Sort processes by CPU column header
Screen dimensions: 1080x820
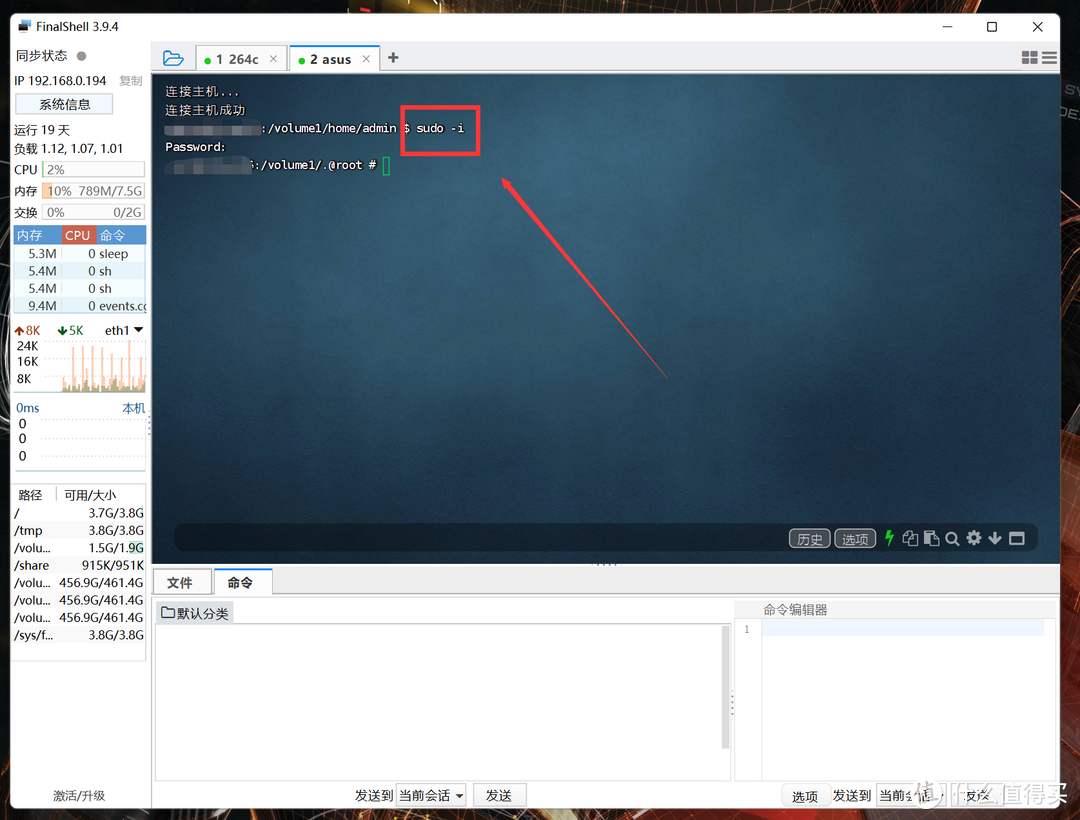(x=78, y=235)
